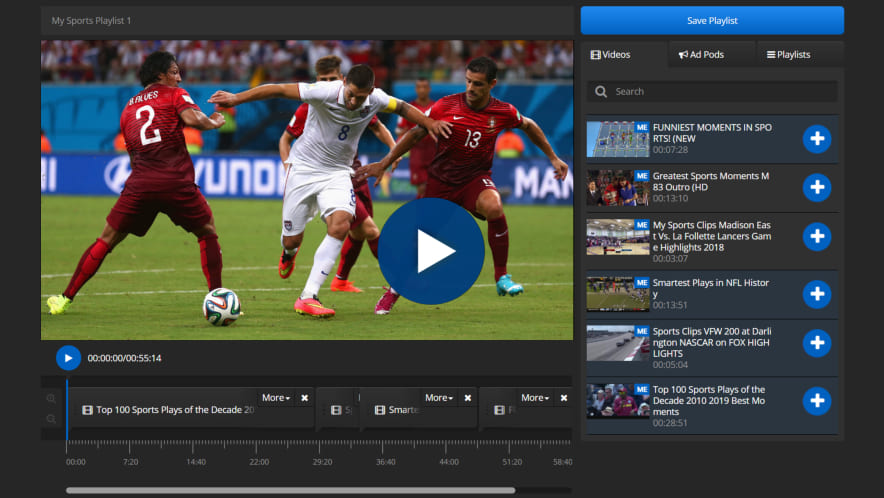Click the Save Playlist button
Viewport: 884px width, 498px height.
click(712, 21)
